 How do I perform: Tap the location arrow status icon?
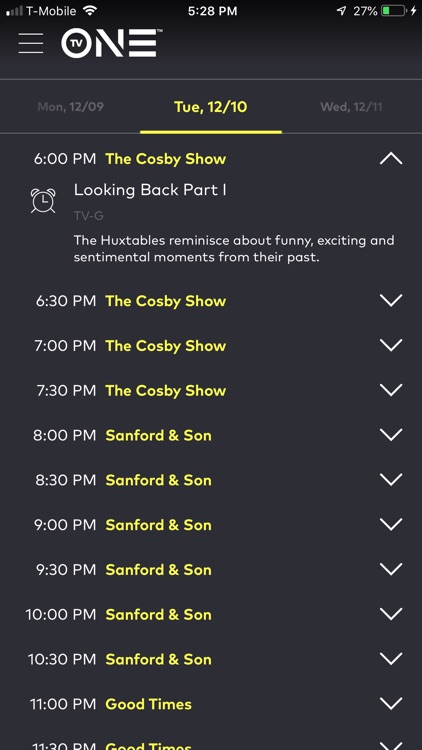[x=341, y=11]
